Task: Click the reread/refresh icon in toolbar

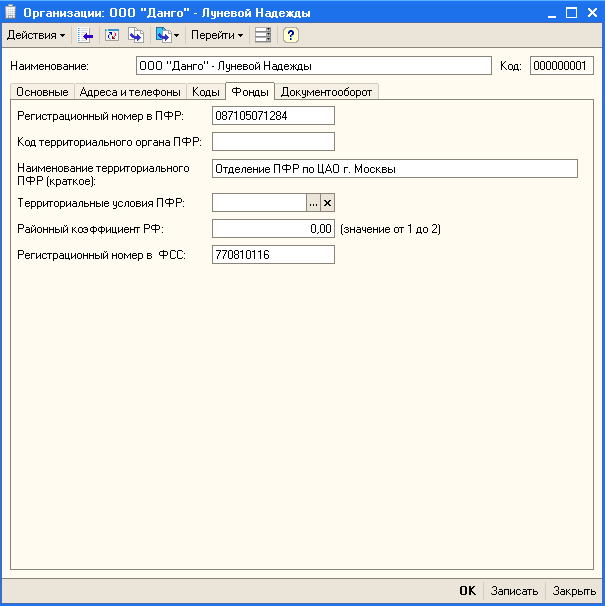Action: coord(112,35)
